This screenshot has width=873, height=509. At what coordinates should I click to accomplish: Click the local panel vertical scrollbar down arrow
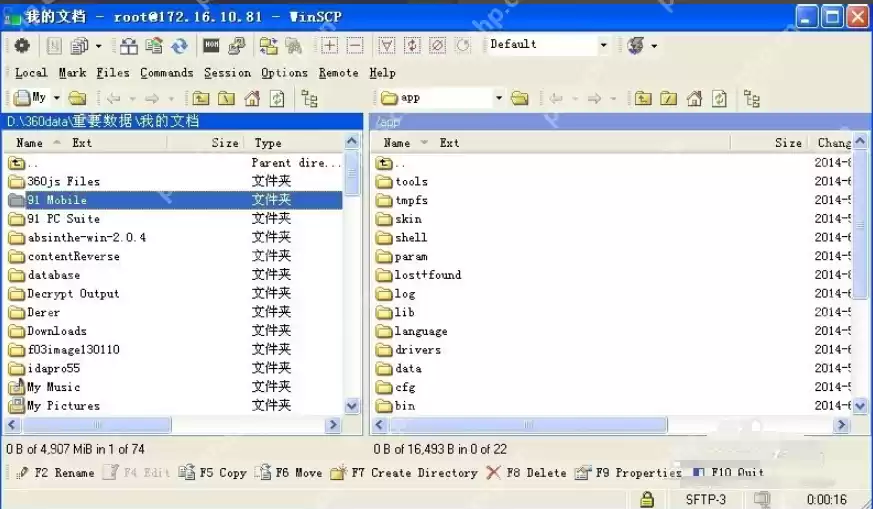click(352, 406)
